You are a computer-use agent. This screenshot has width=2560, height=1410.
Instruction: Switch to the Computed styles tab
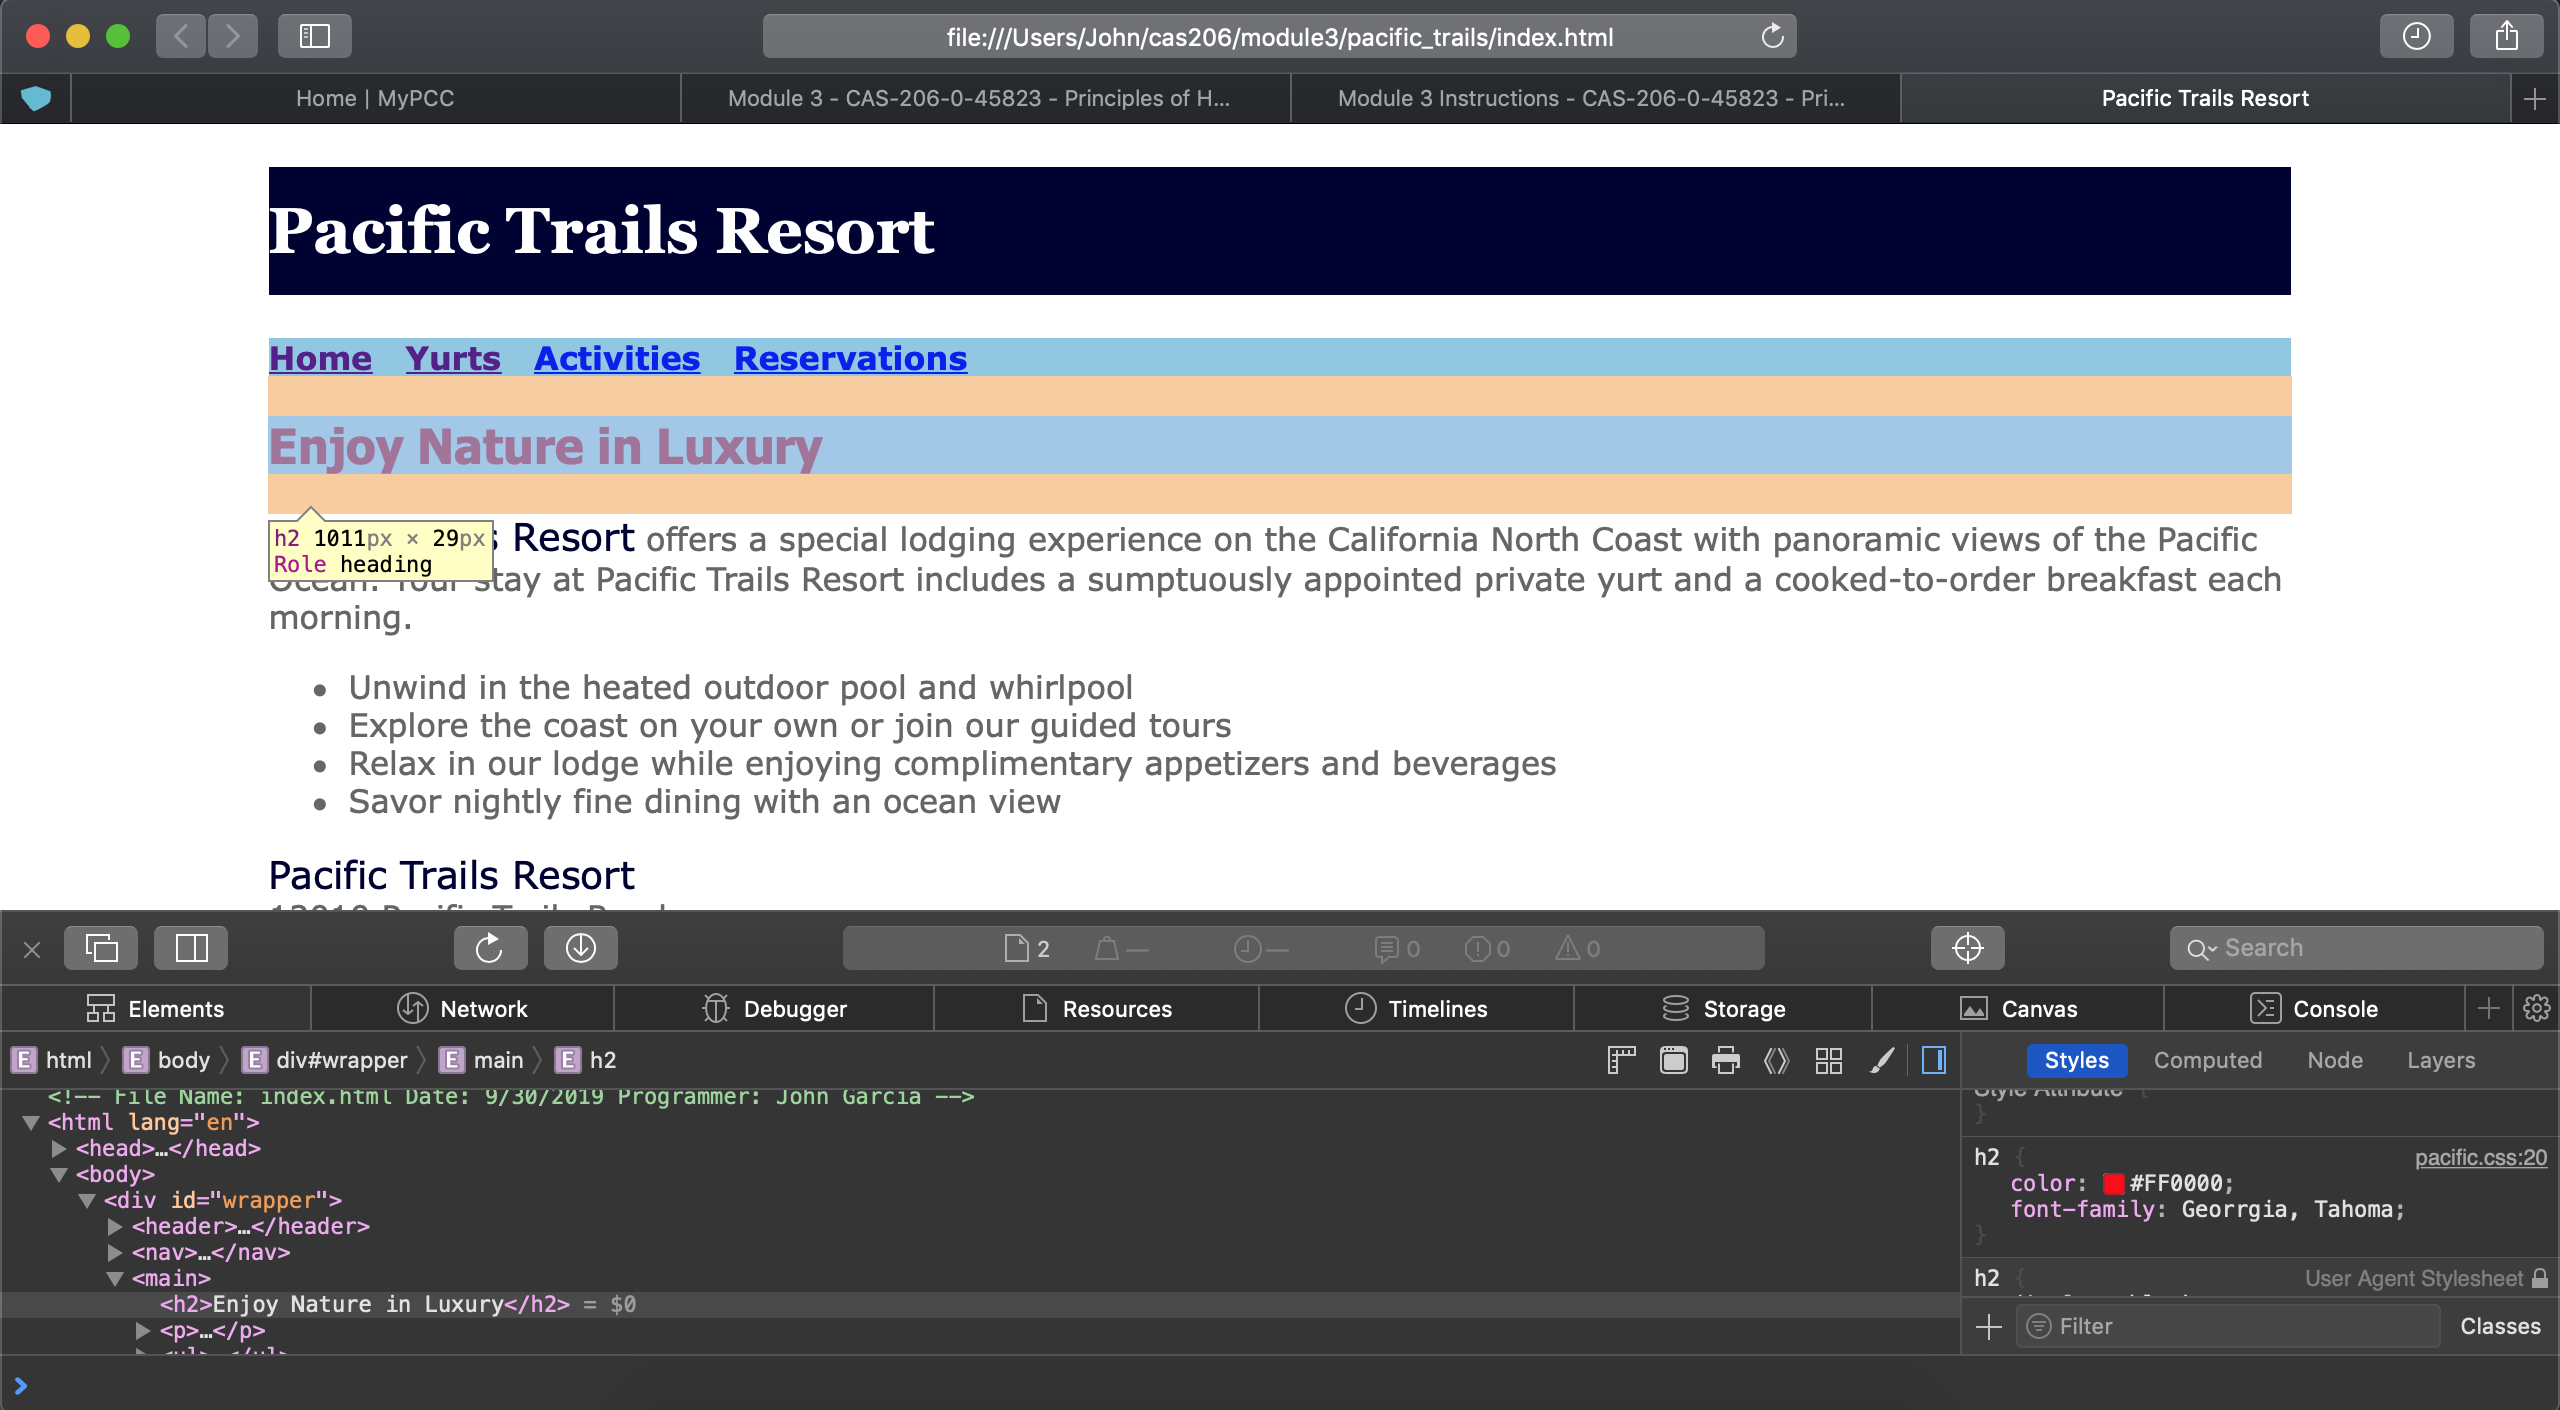(x=2207, y=1060)
